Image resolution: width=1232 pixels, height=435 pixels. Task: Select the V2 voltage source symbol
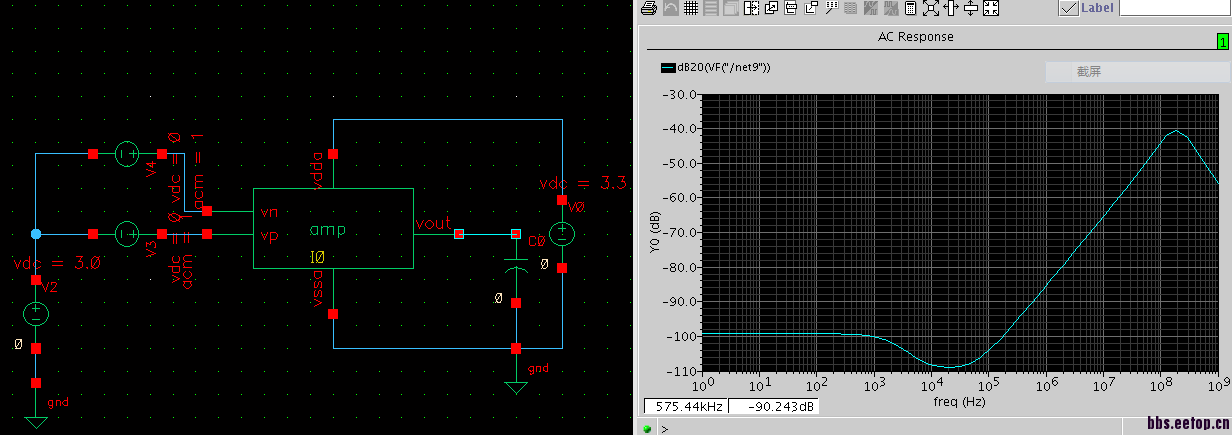(36, 314)
